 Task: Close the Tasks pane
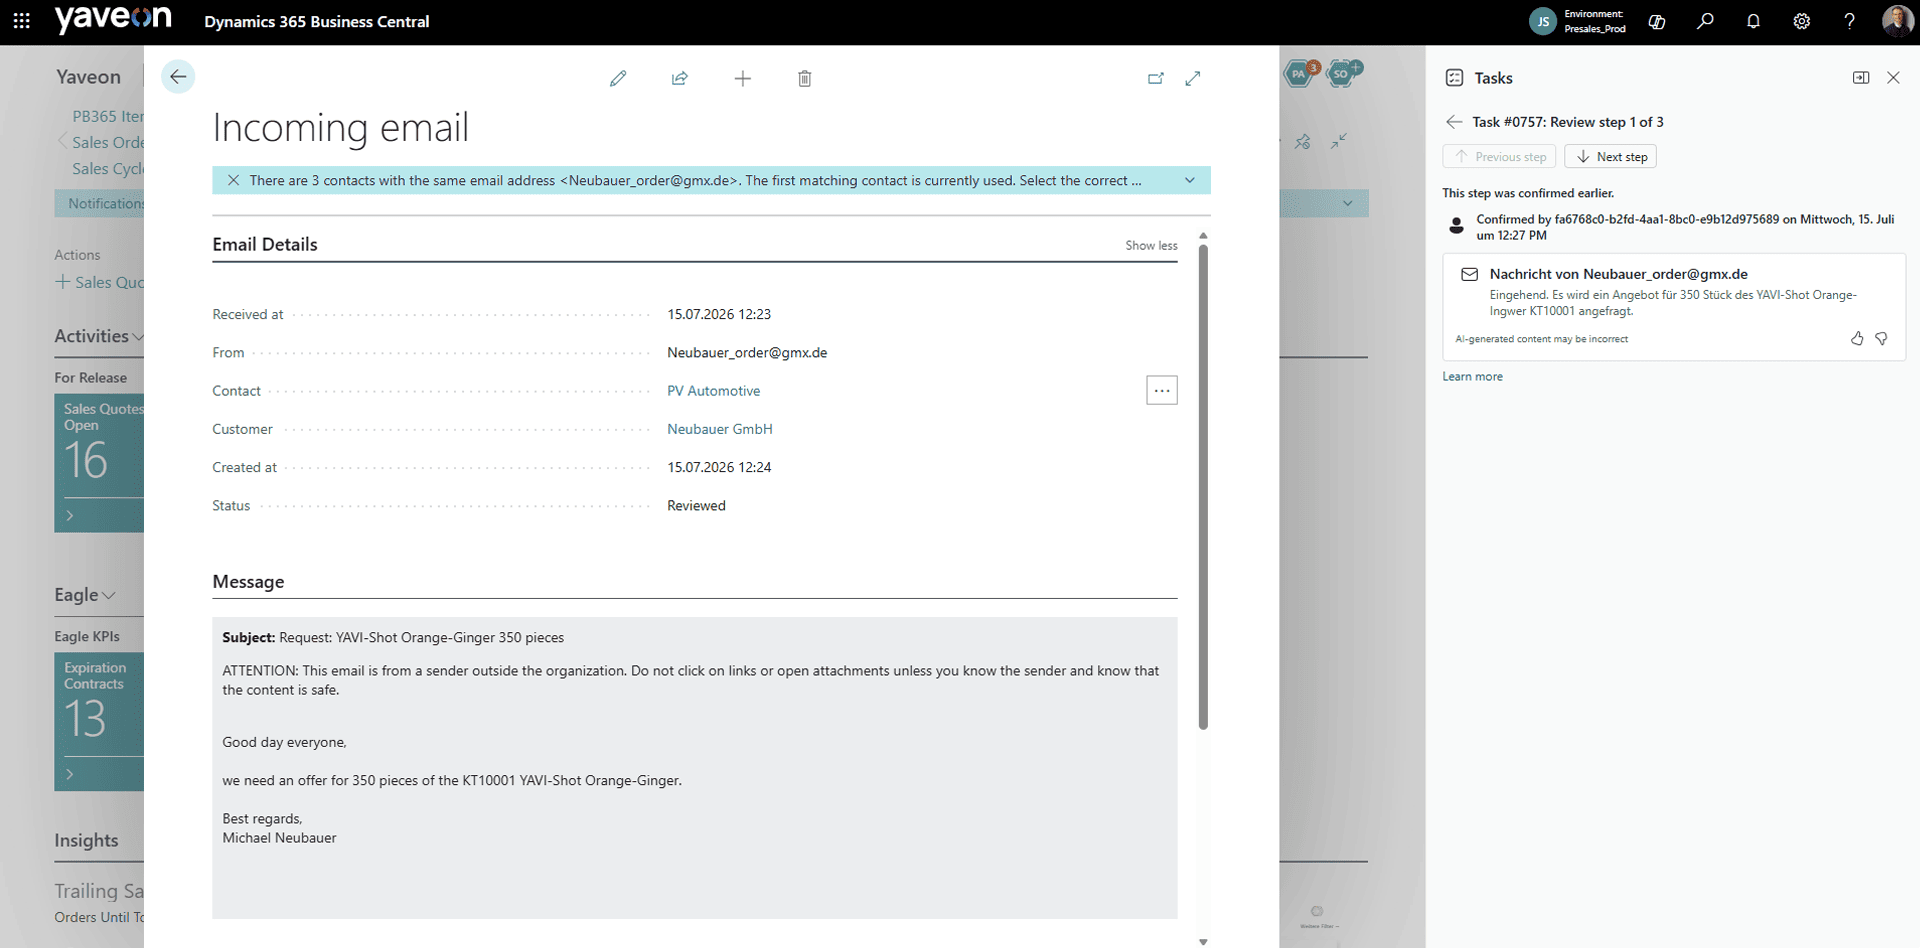click(x=1893, y=78)
